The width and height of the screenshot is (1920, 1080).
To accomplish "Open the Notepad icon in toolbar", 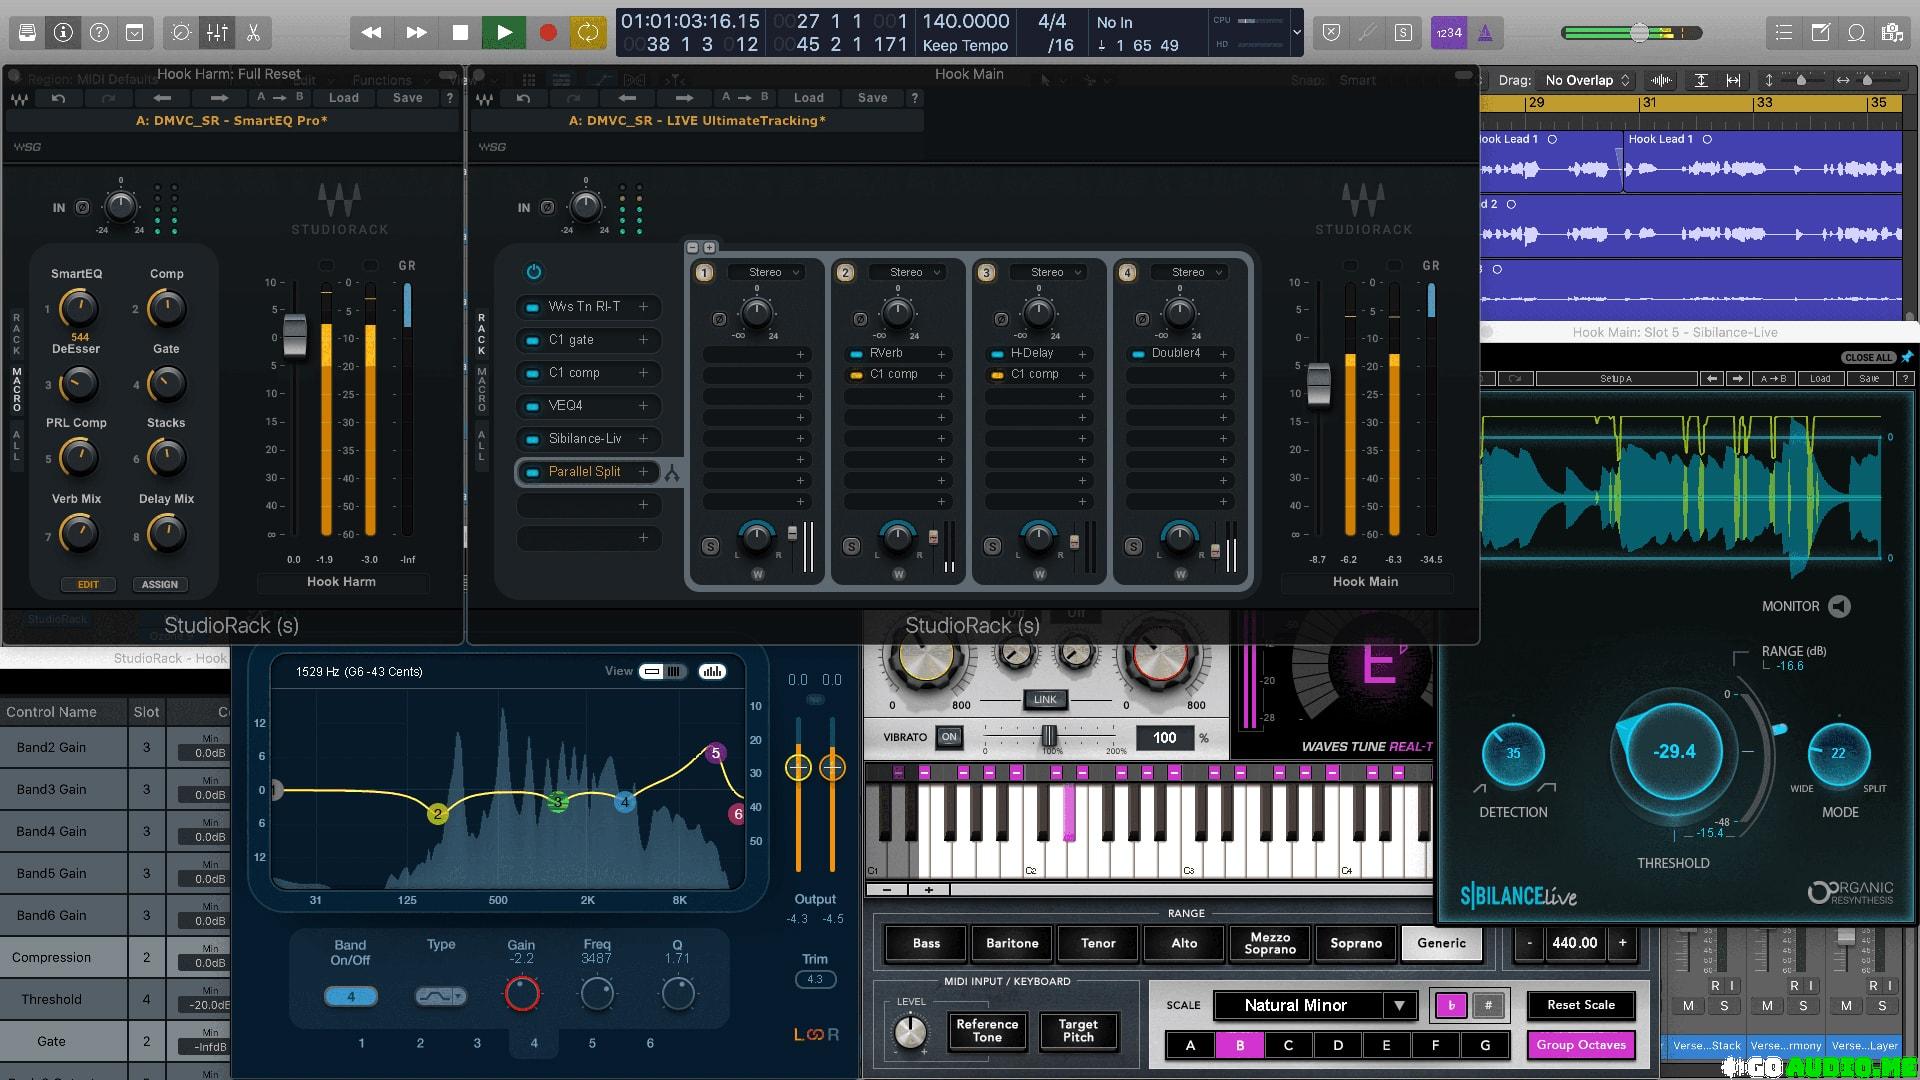I will tap(1820, 33).
